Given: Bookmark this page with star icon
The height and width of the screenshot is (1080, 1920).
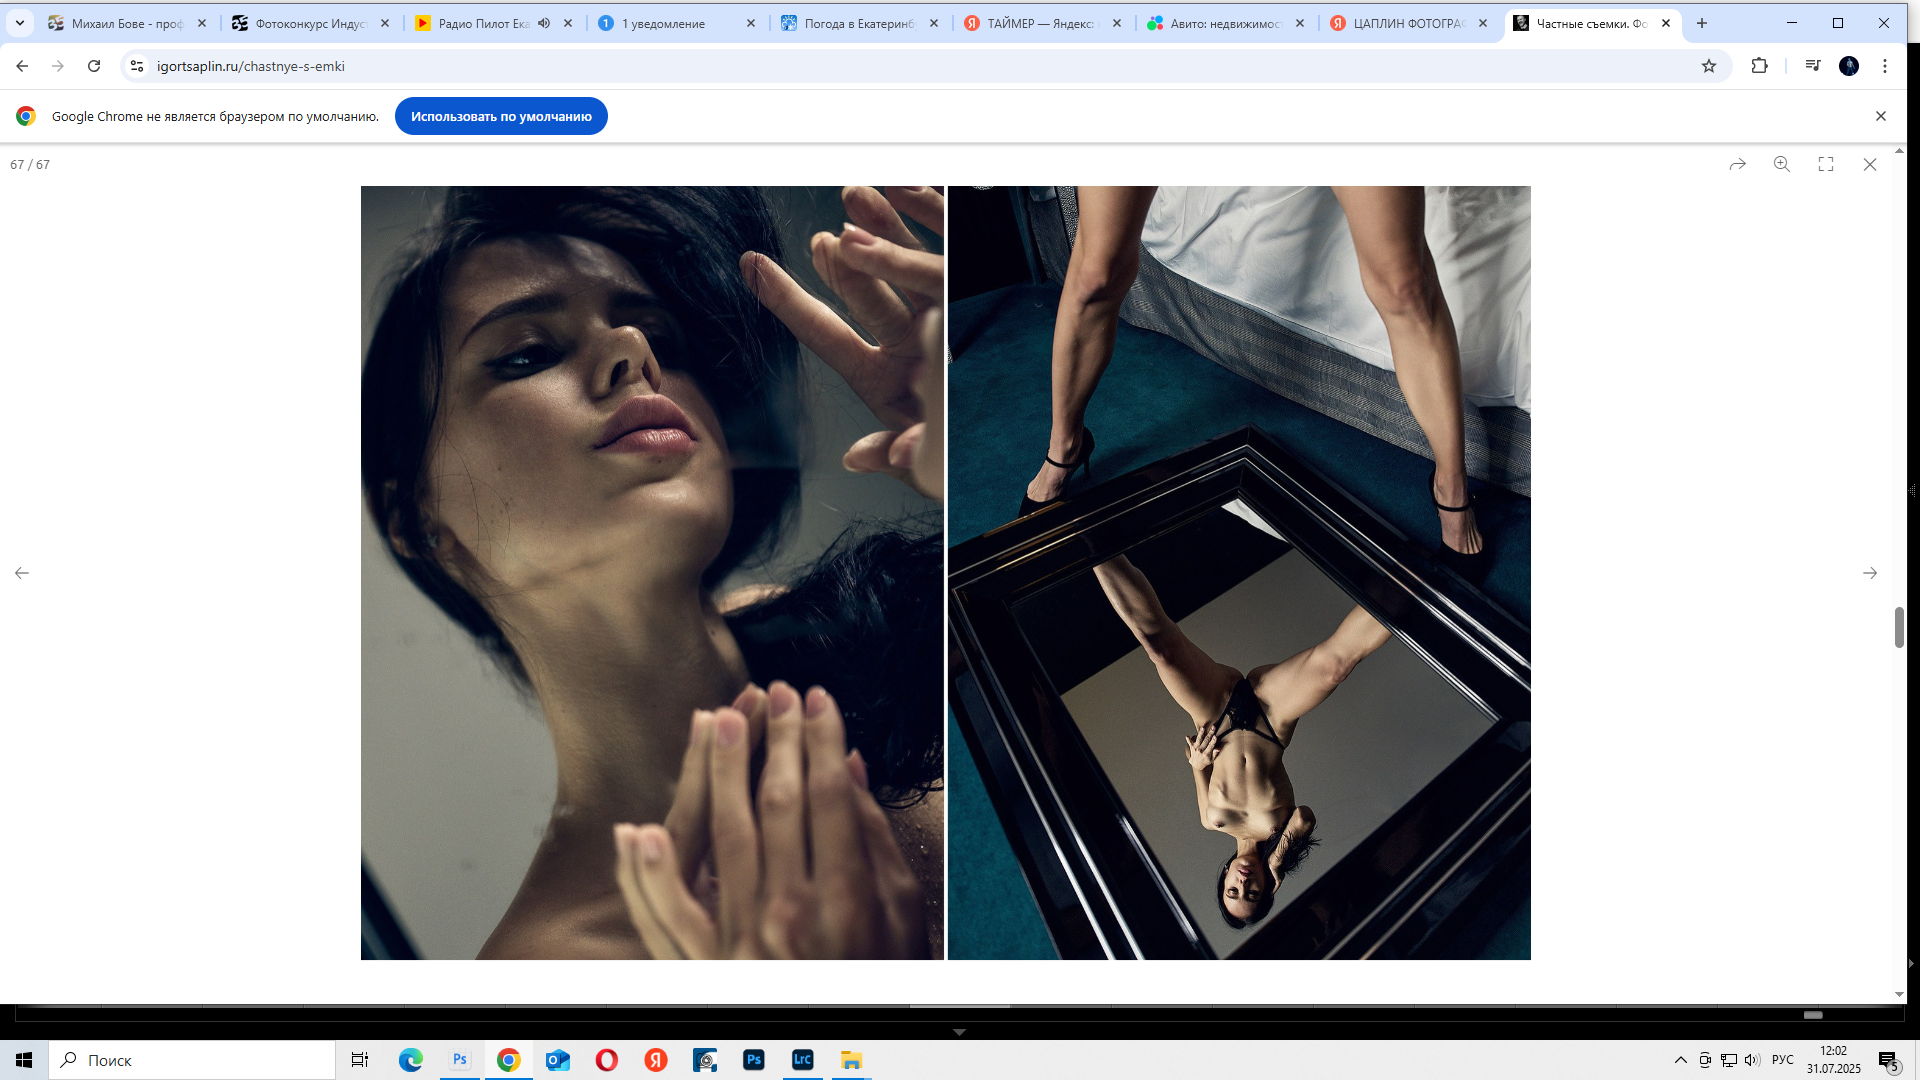Looking at the screenshot, I should [1708, 66].
